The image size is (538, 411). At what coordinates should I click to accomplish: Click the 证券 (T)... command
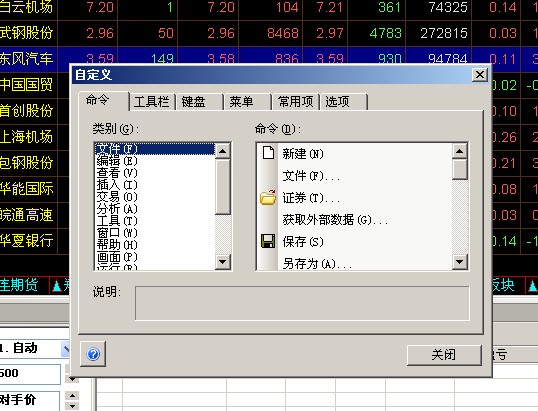pyautogui.click(x=354, y=198)
